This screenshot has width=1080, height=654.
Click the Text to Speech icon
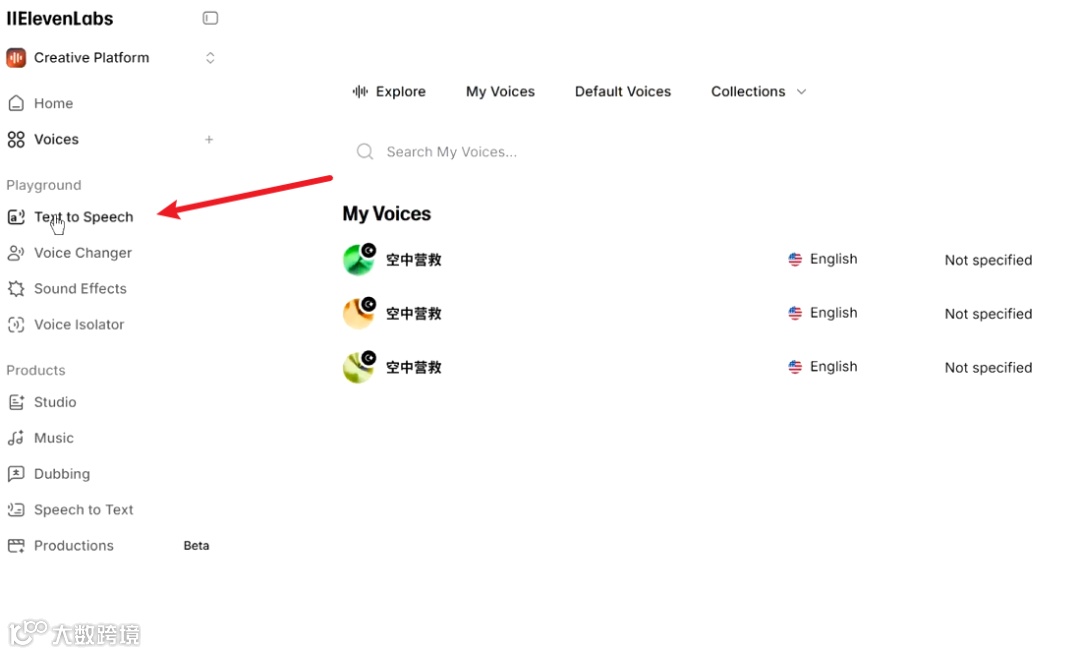click(16, 217)
